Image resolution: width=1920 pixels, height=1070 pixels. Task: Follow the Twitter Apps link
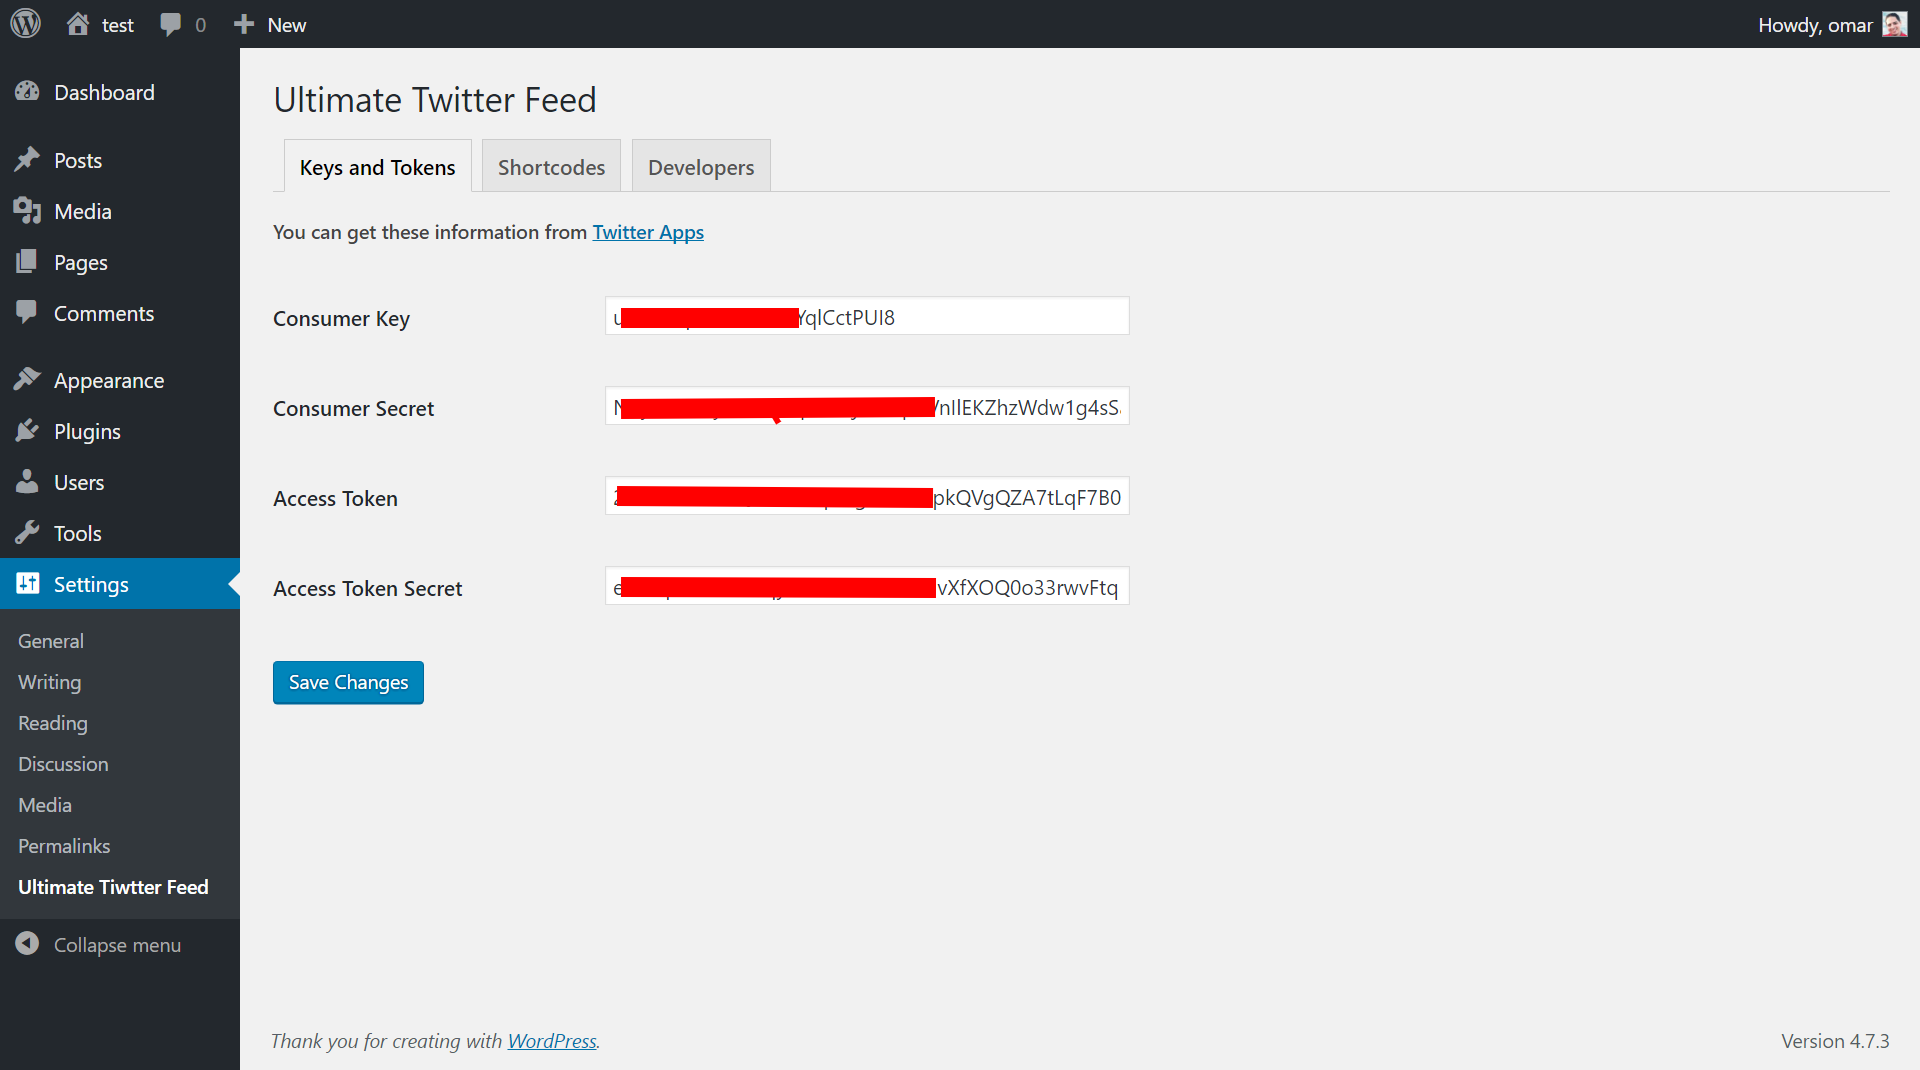click(648, 232)
